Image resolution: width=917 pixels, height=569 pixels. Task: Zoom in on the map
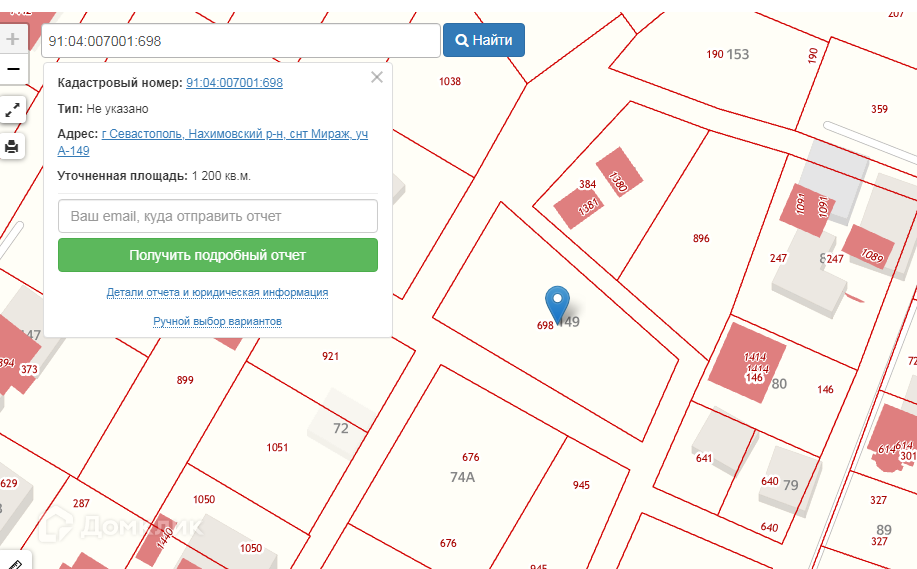point(13,40)
